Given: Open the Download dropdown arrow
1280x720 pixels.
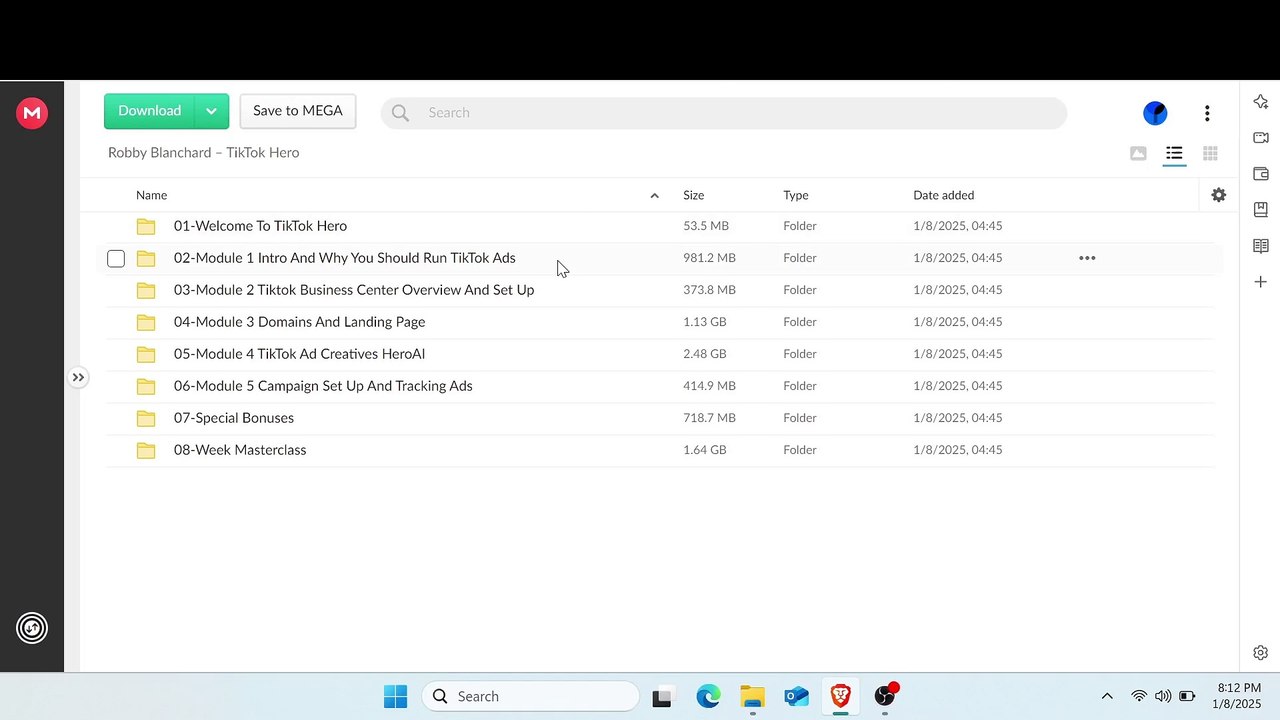Looking at the screenshot, I should 211,111.
